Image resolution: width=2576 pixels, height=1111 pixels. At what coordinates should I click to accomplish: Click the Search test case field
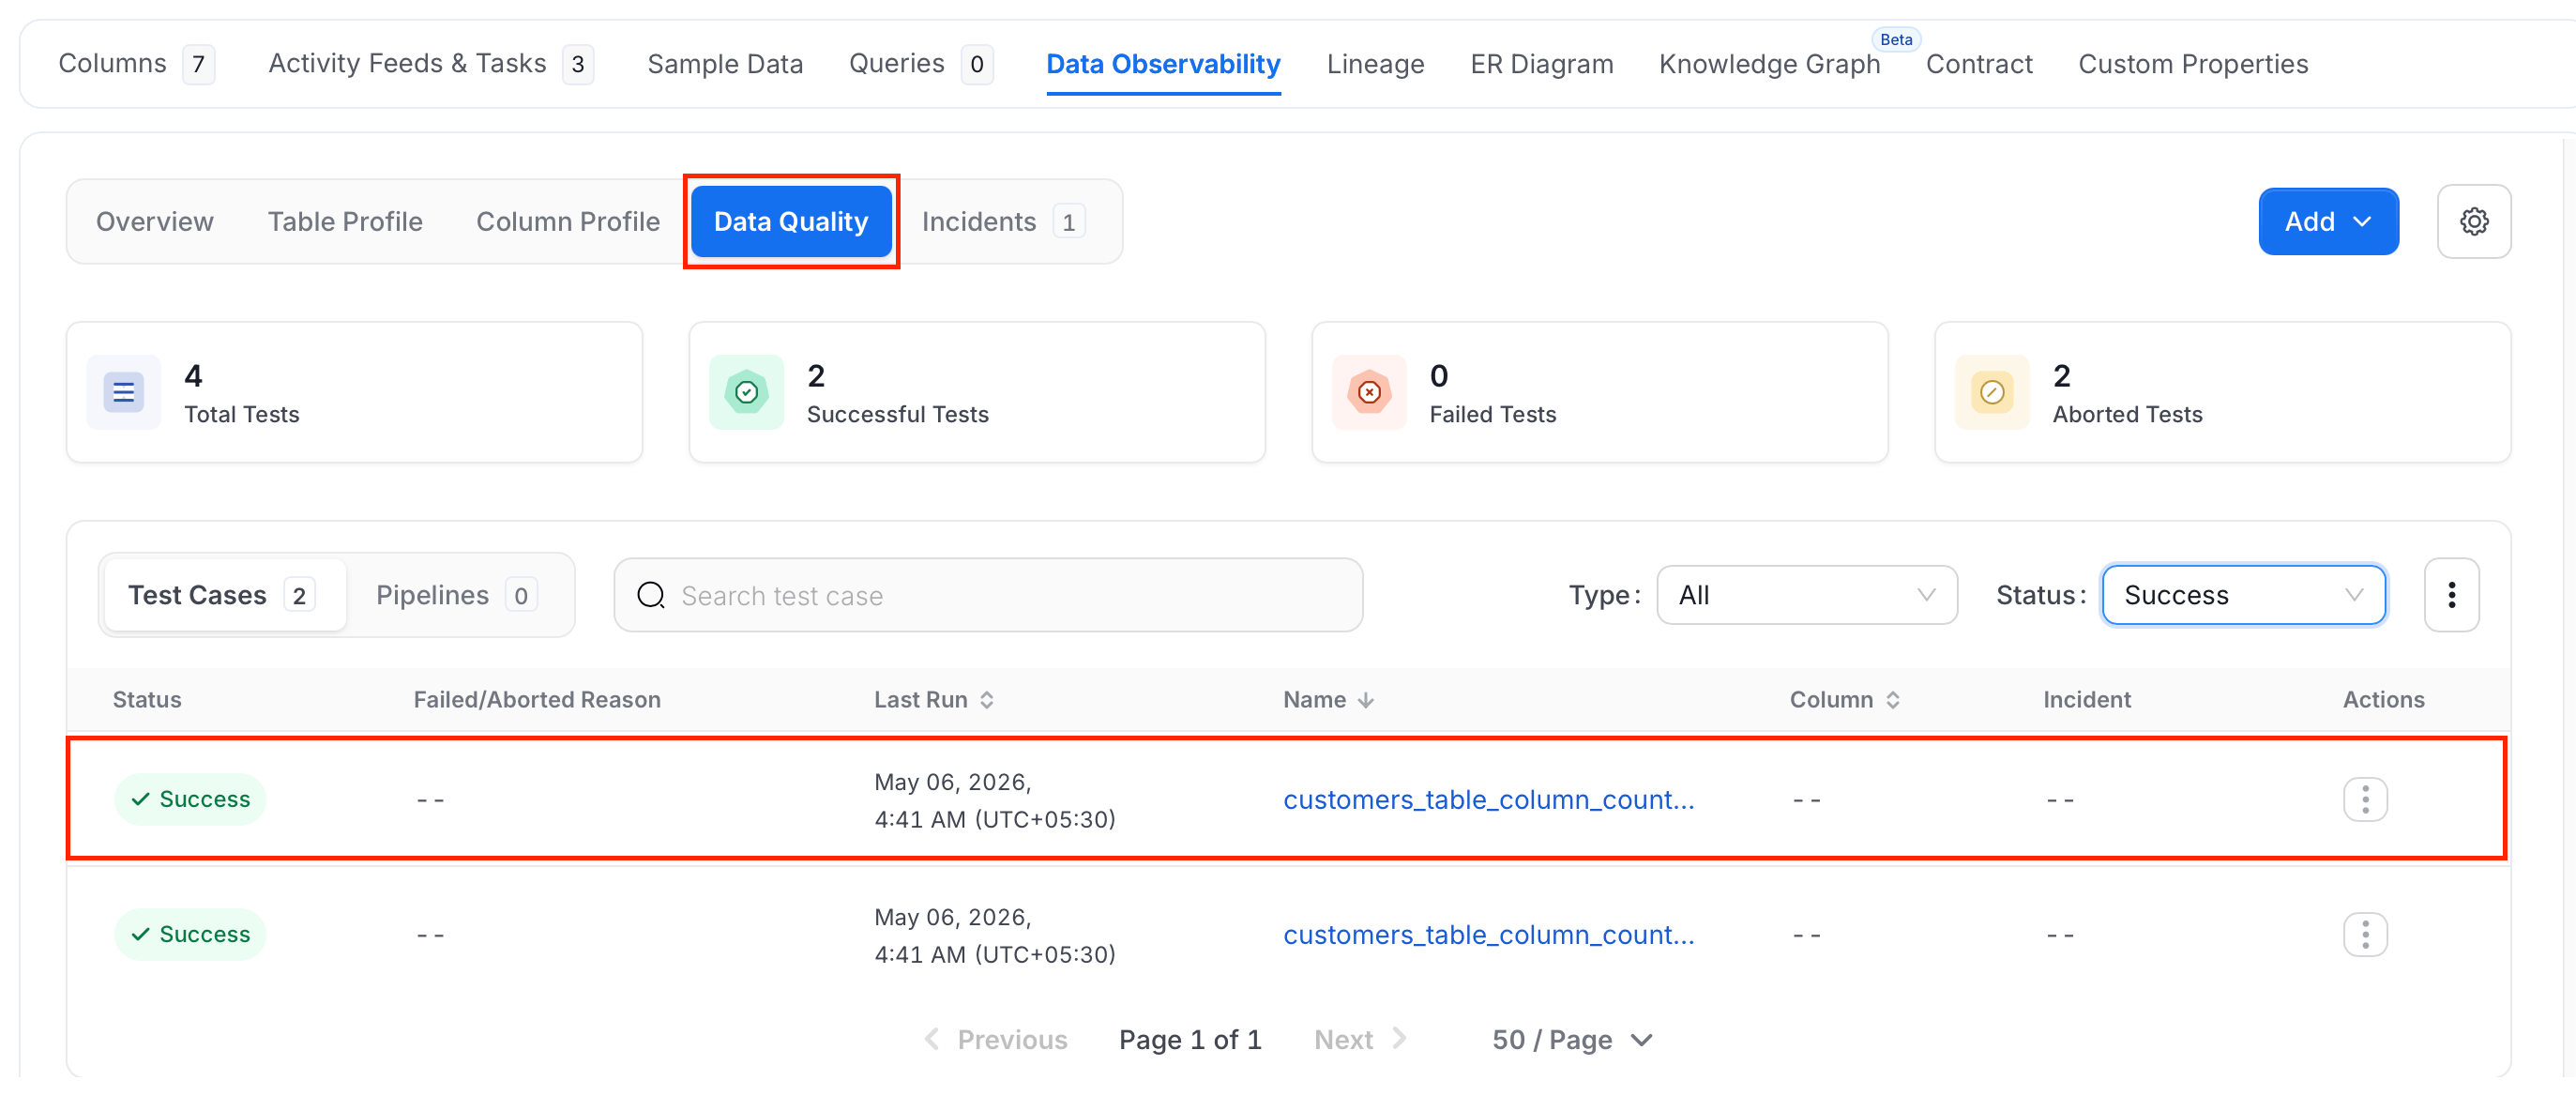[988, 595]
